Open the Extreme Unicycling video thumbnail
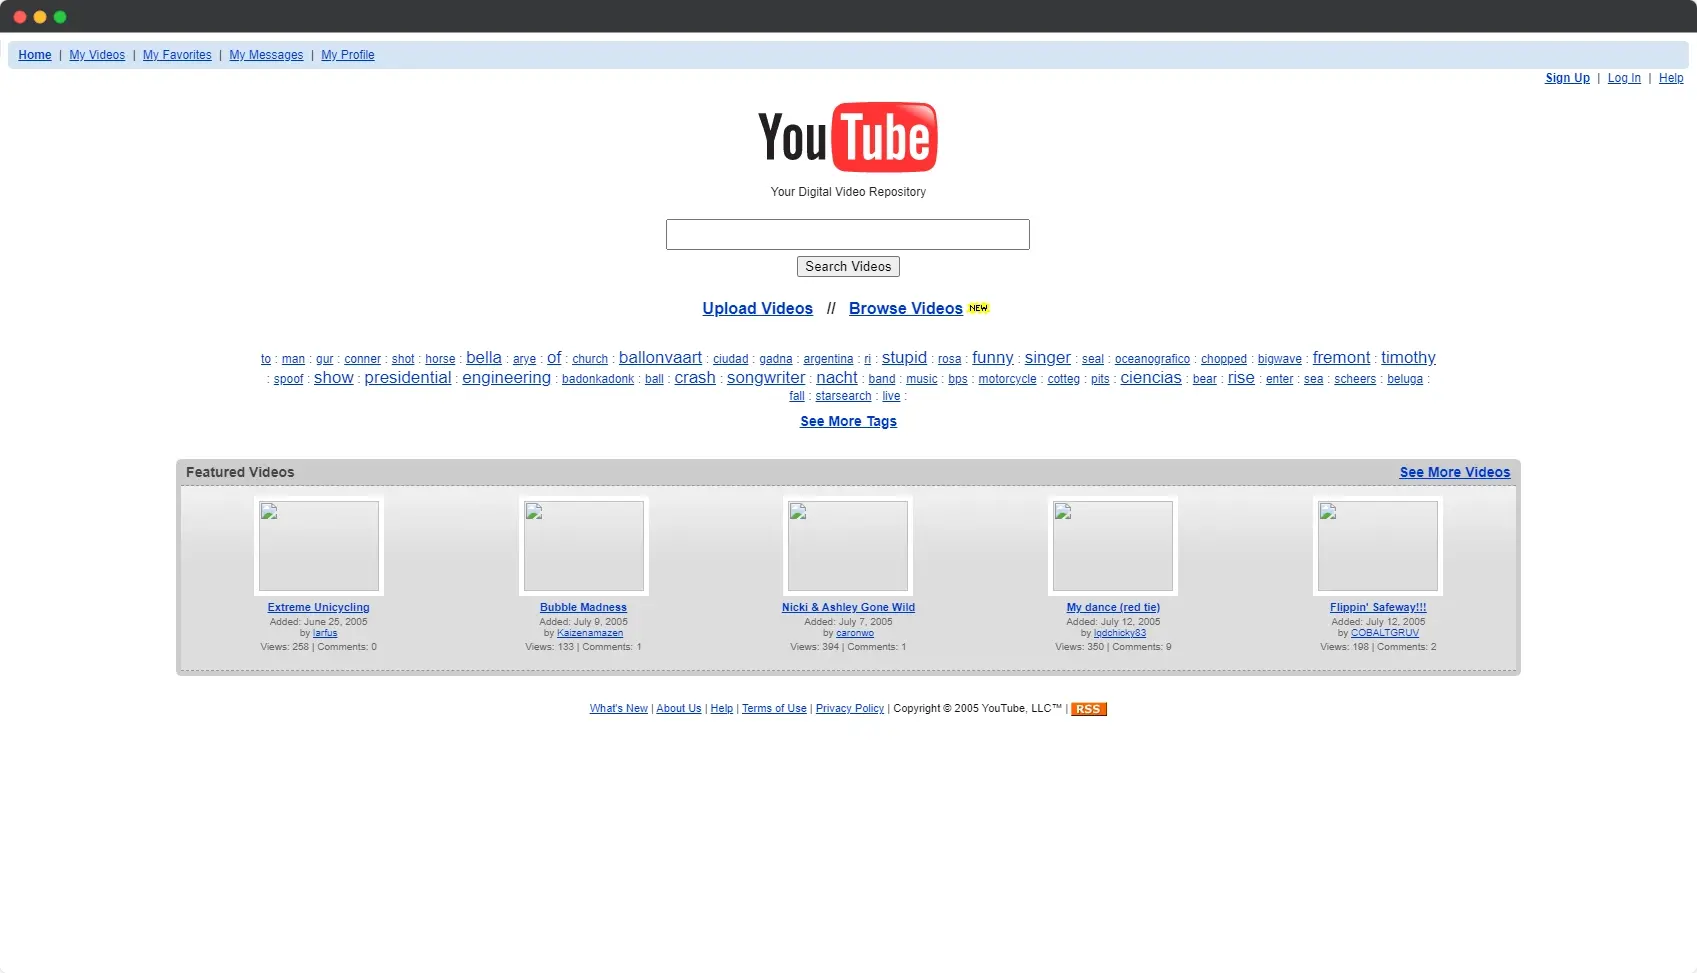Image resolution: width=1697 pixels, height=973 pixels. point(319,546)
